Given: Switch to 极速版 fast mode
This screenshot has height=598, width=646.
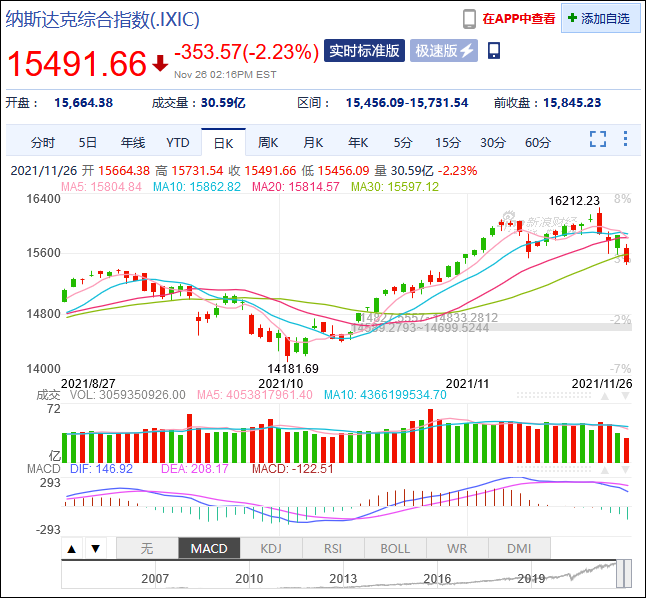Looking at the screenshot, I should [x=444, y=51].
